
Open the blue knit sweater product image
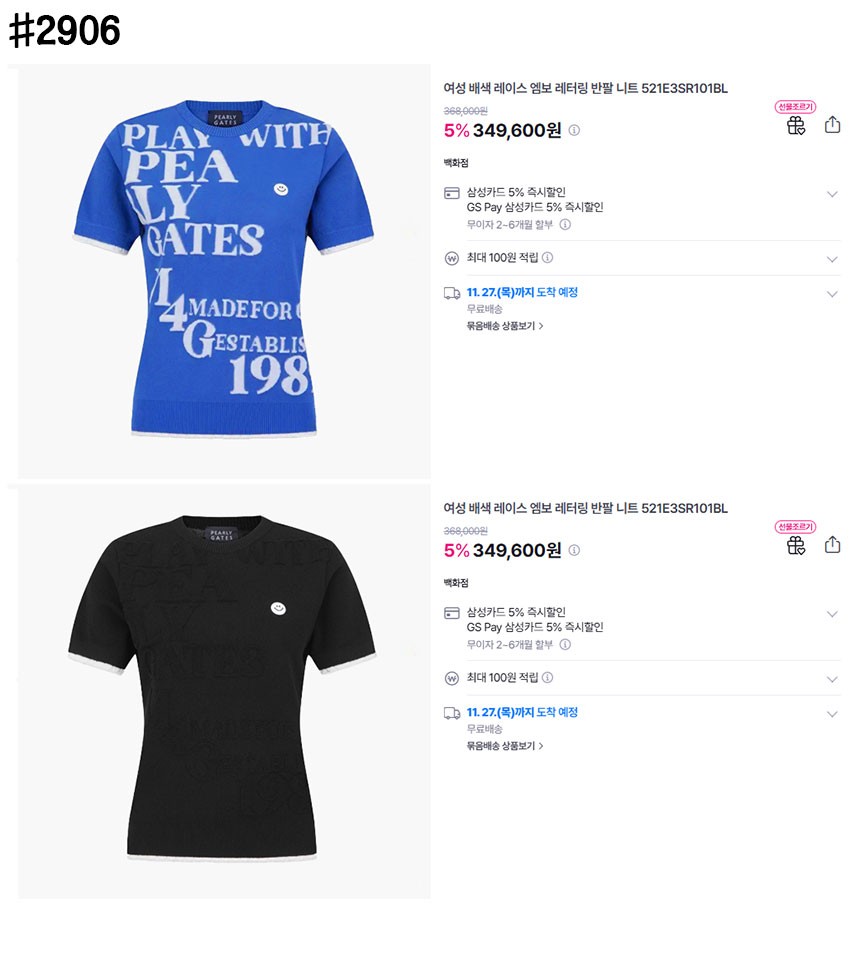224,272
